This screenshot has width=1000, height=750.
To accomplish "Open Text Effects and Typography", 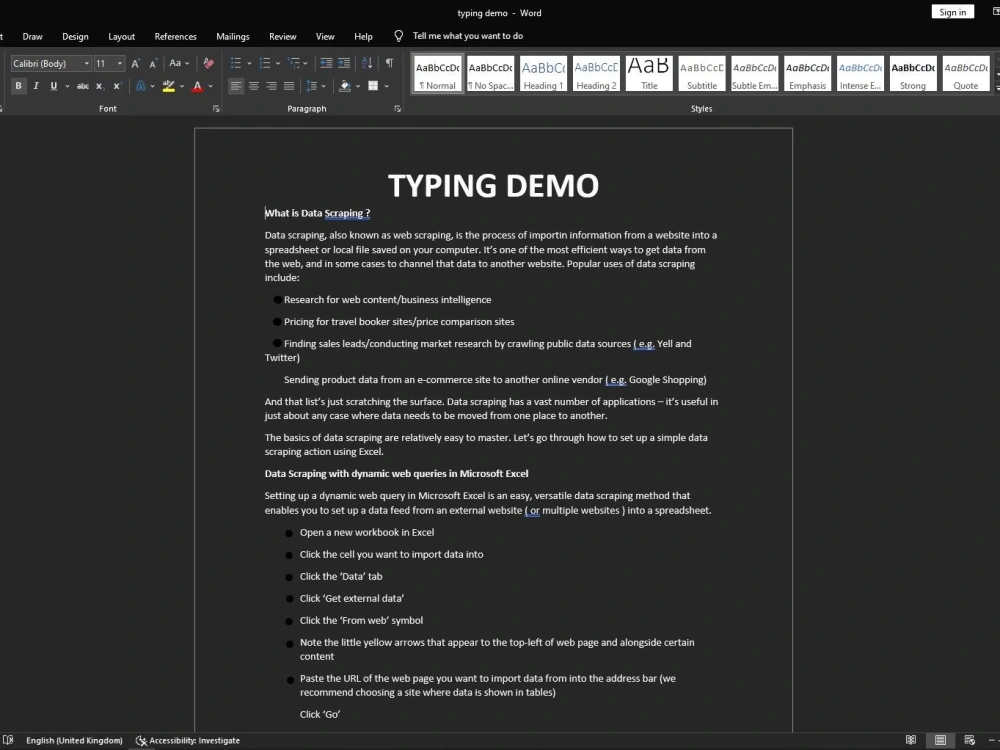I will point(140,86).
